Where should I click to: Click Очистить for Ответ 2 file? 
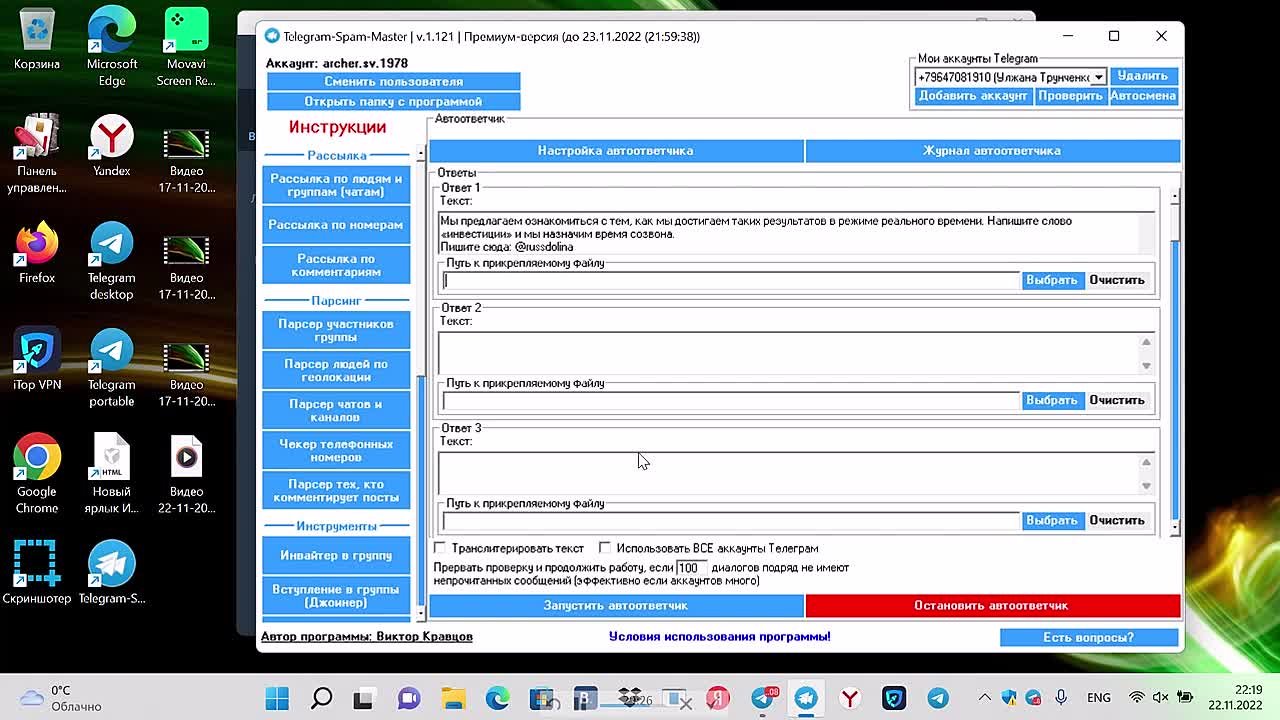[1117, 400]
